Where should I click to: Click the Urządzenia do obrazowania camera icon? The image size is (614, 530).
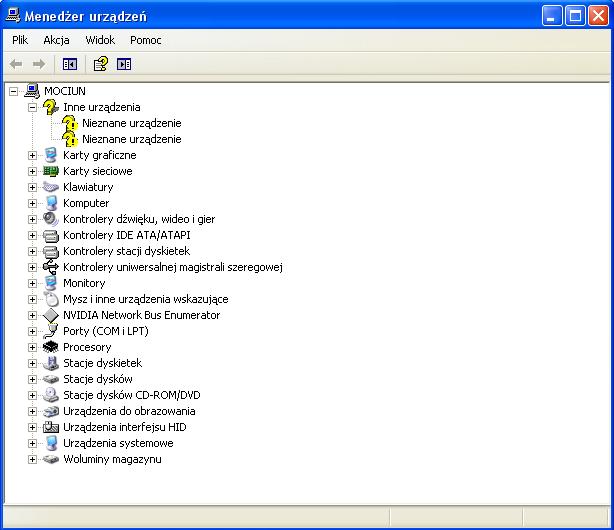click(x=51, y=411)
